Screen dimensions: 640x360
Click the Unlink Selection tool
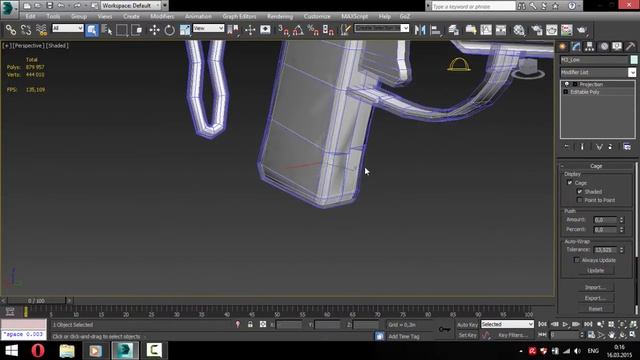26,30
